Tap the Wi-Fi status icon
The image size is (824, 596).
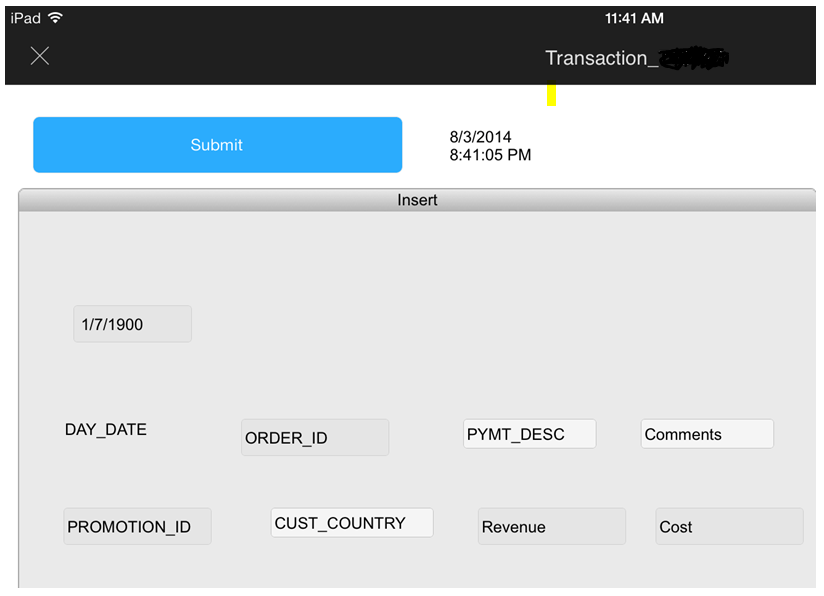point(55,18)
